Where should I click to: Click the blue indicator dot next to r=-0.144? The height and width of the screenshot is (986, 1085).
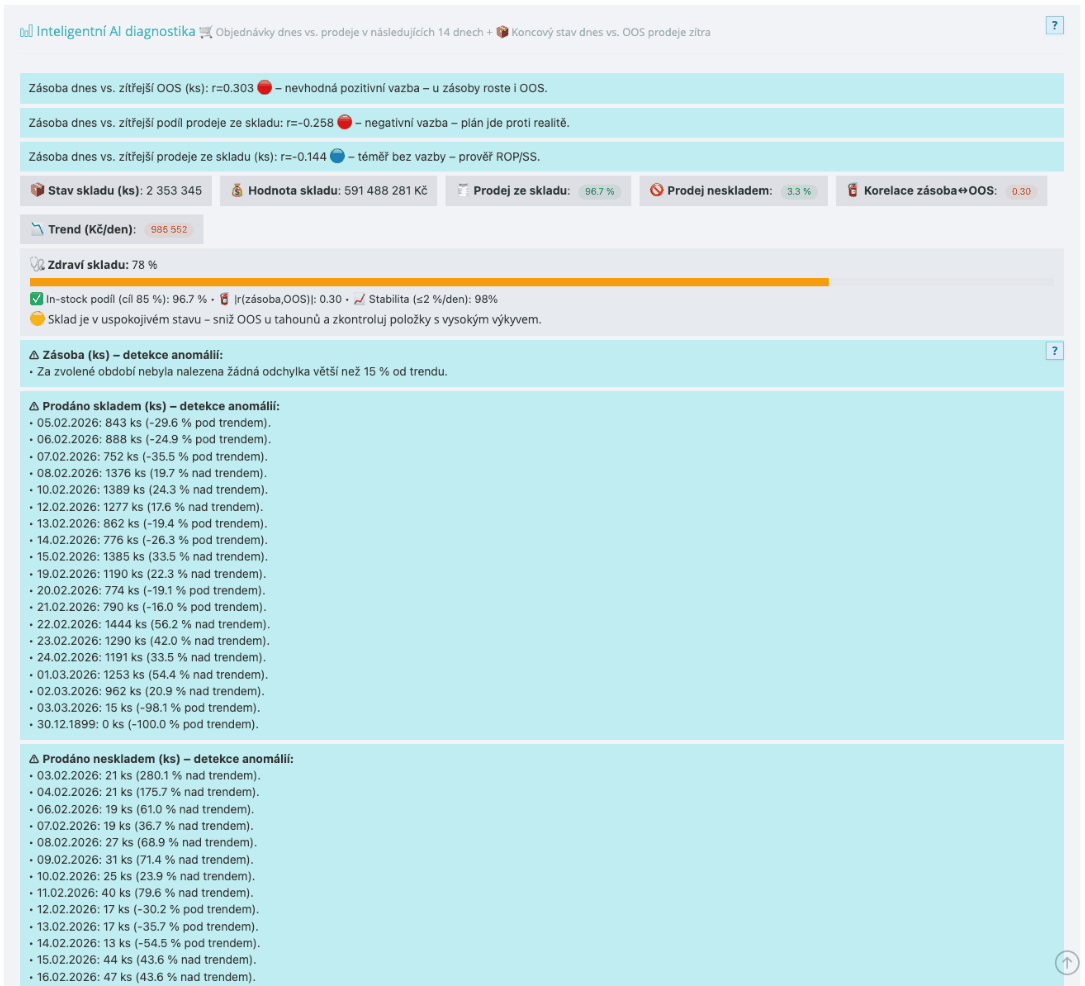click(337, 157)
